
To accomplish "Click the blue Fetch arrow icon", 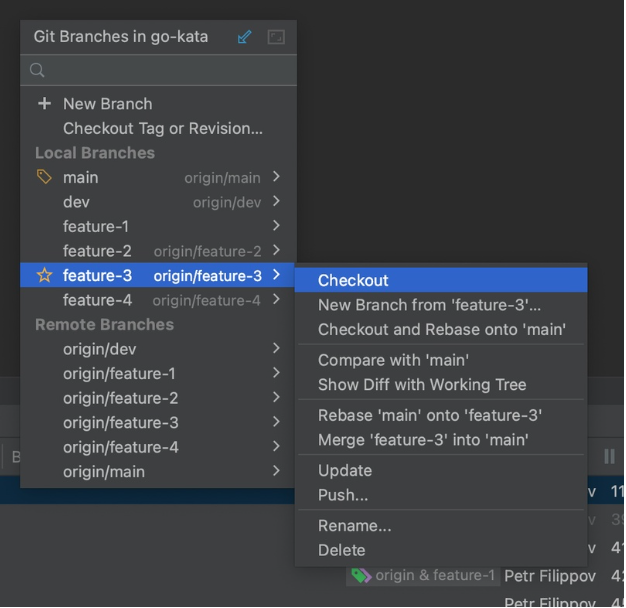I will pyautogui.click(x=245, y=37).
